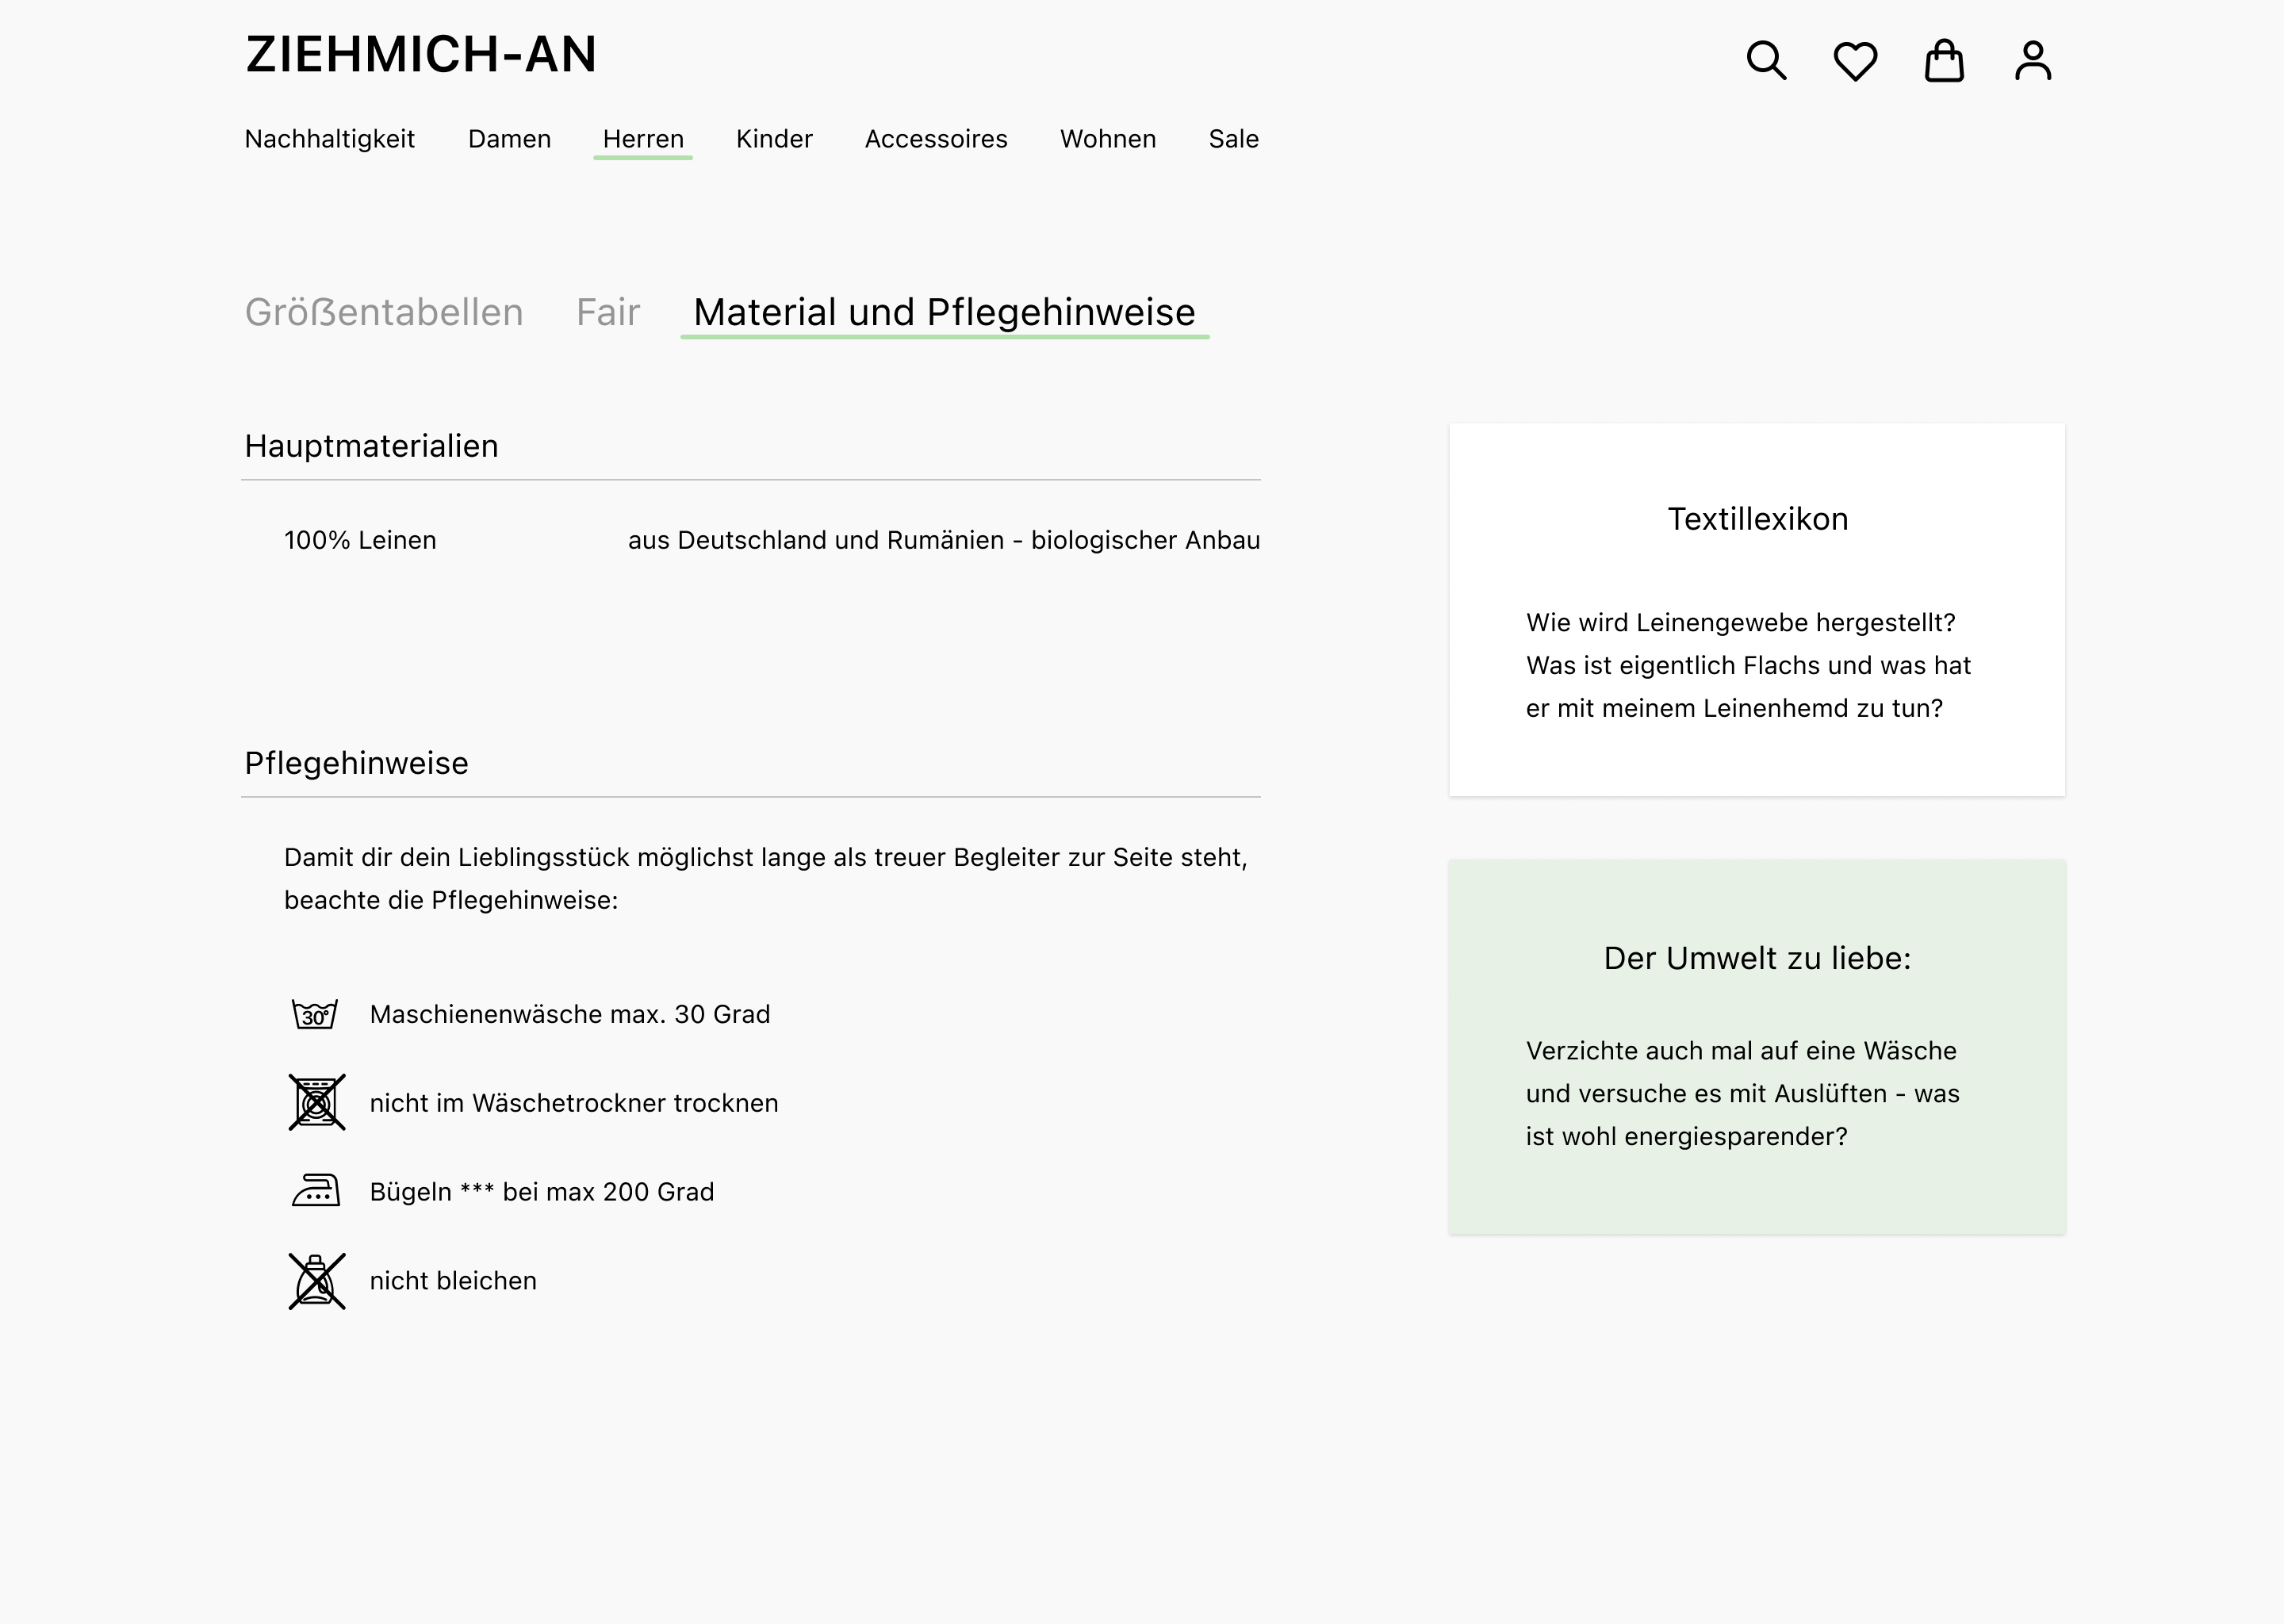Image resolution: width=2284 pixels, height=1624 pixels.
Task: Switch to the Größentabellen tab
Action: pyautogui.click(x=384, y=313)
